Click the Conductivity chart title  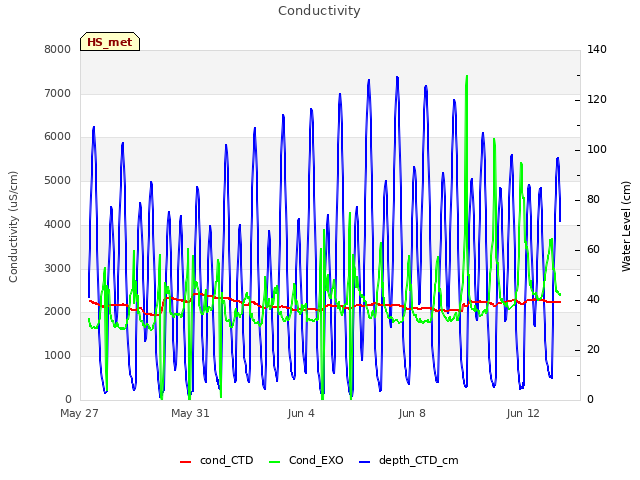[x=319, y=11]
